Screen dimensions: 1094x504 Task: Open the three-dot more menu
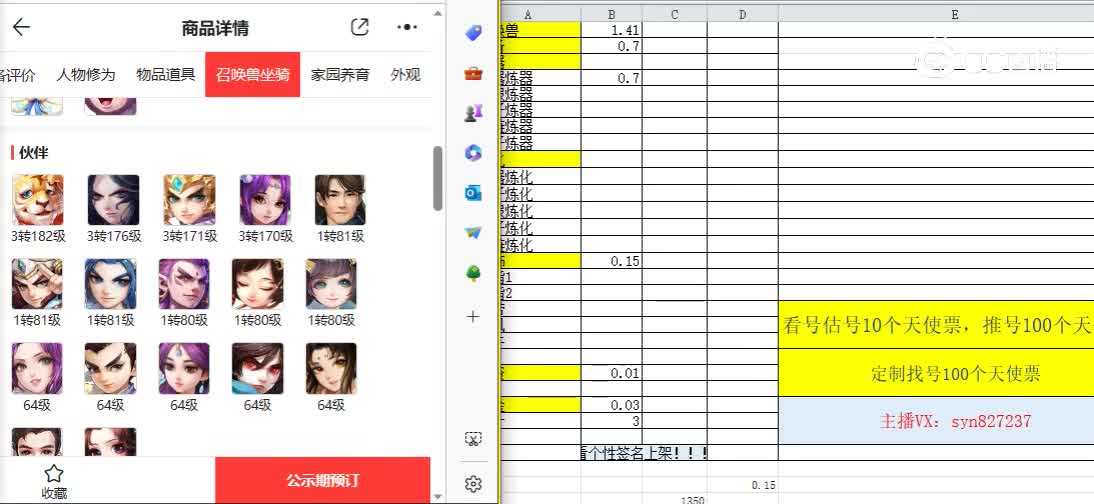(x=407, y=27)
